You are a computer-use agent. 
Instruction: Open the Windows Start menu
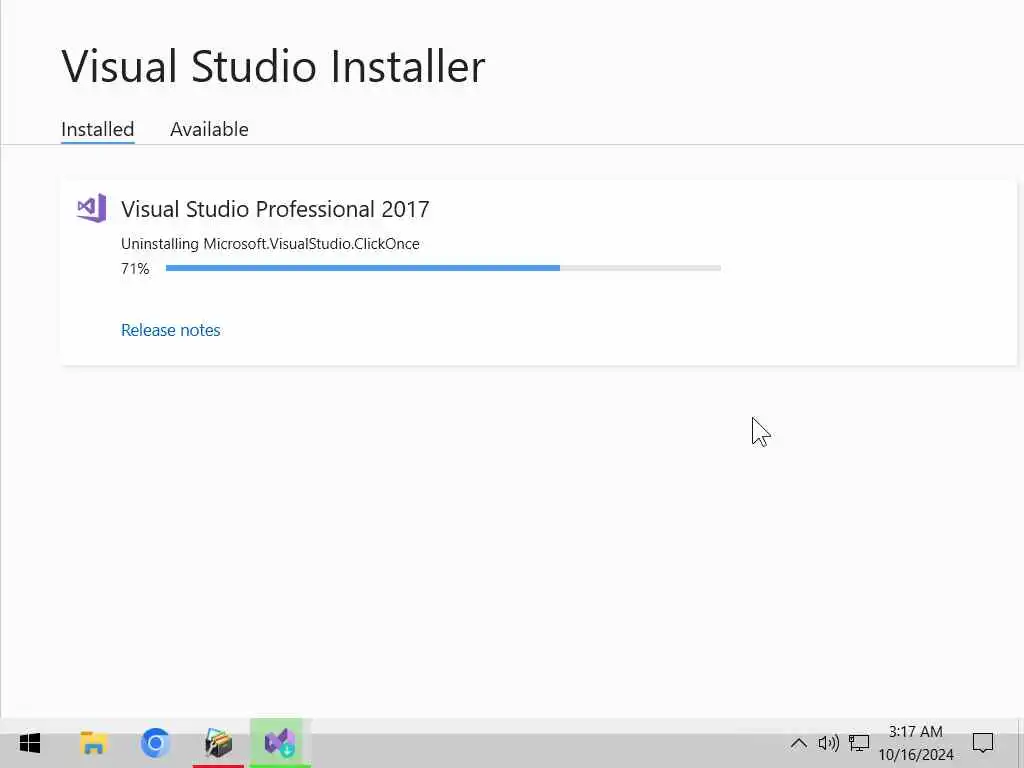click(x=29, y=743)
